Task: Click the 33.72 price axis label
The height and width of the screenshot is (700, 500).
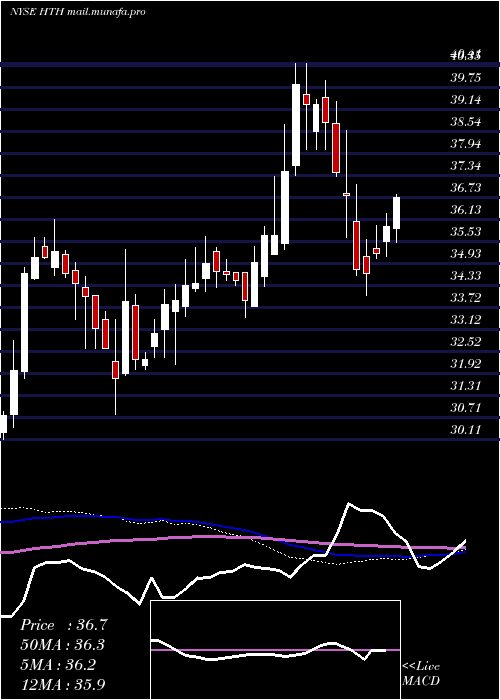Action: (x=466, y=297)
